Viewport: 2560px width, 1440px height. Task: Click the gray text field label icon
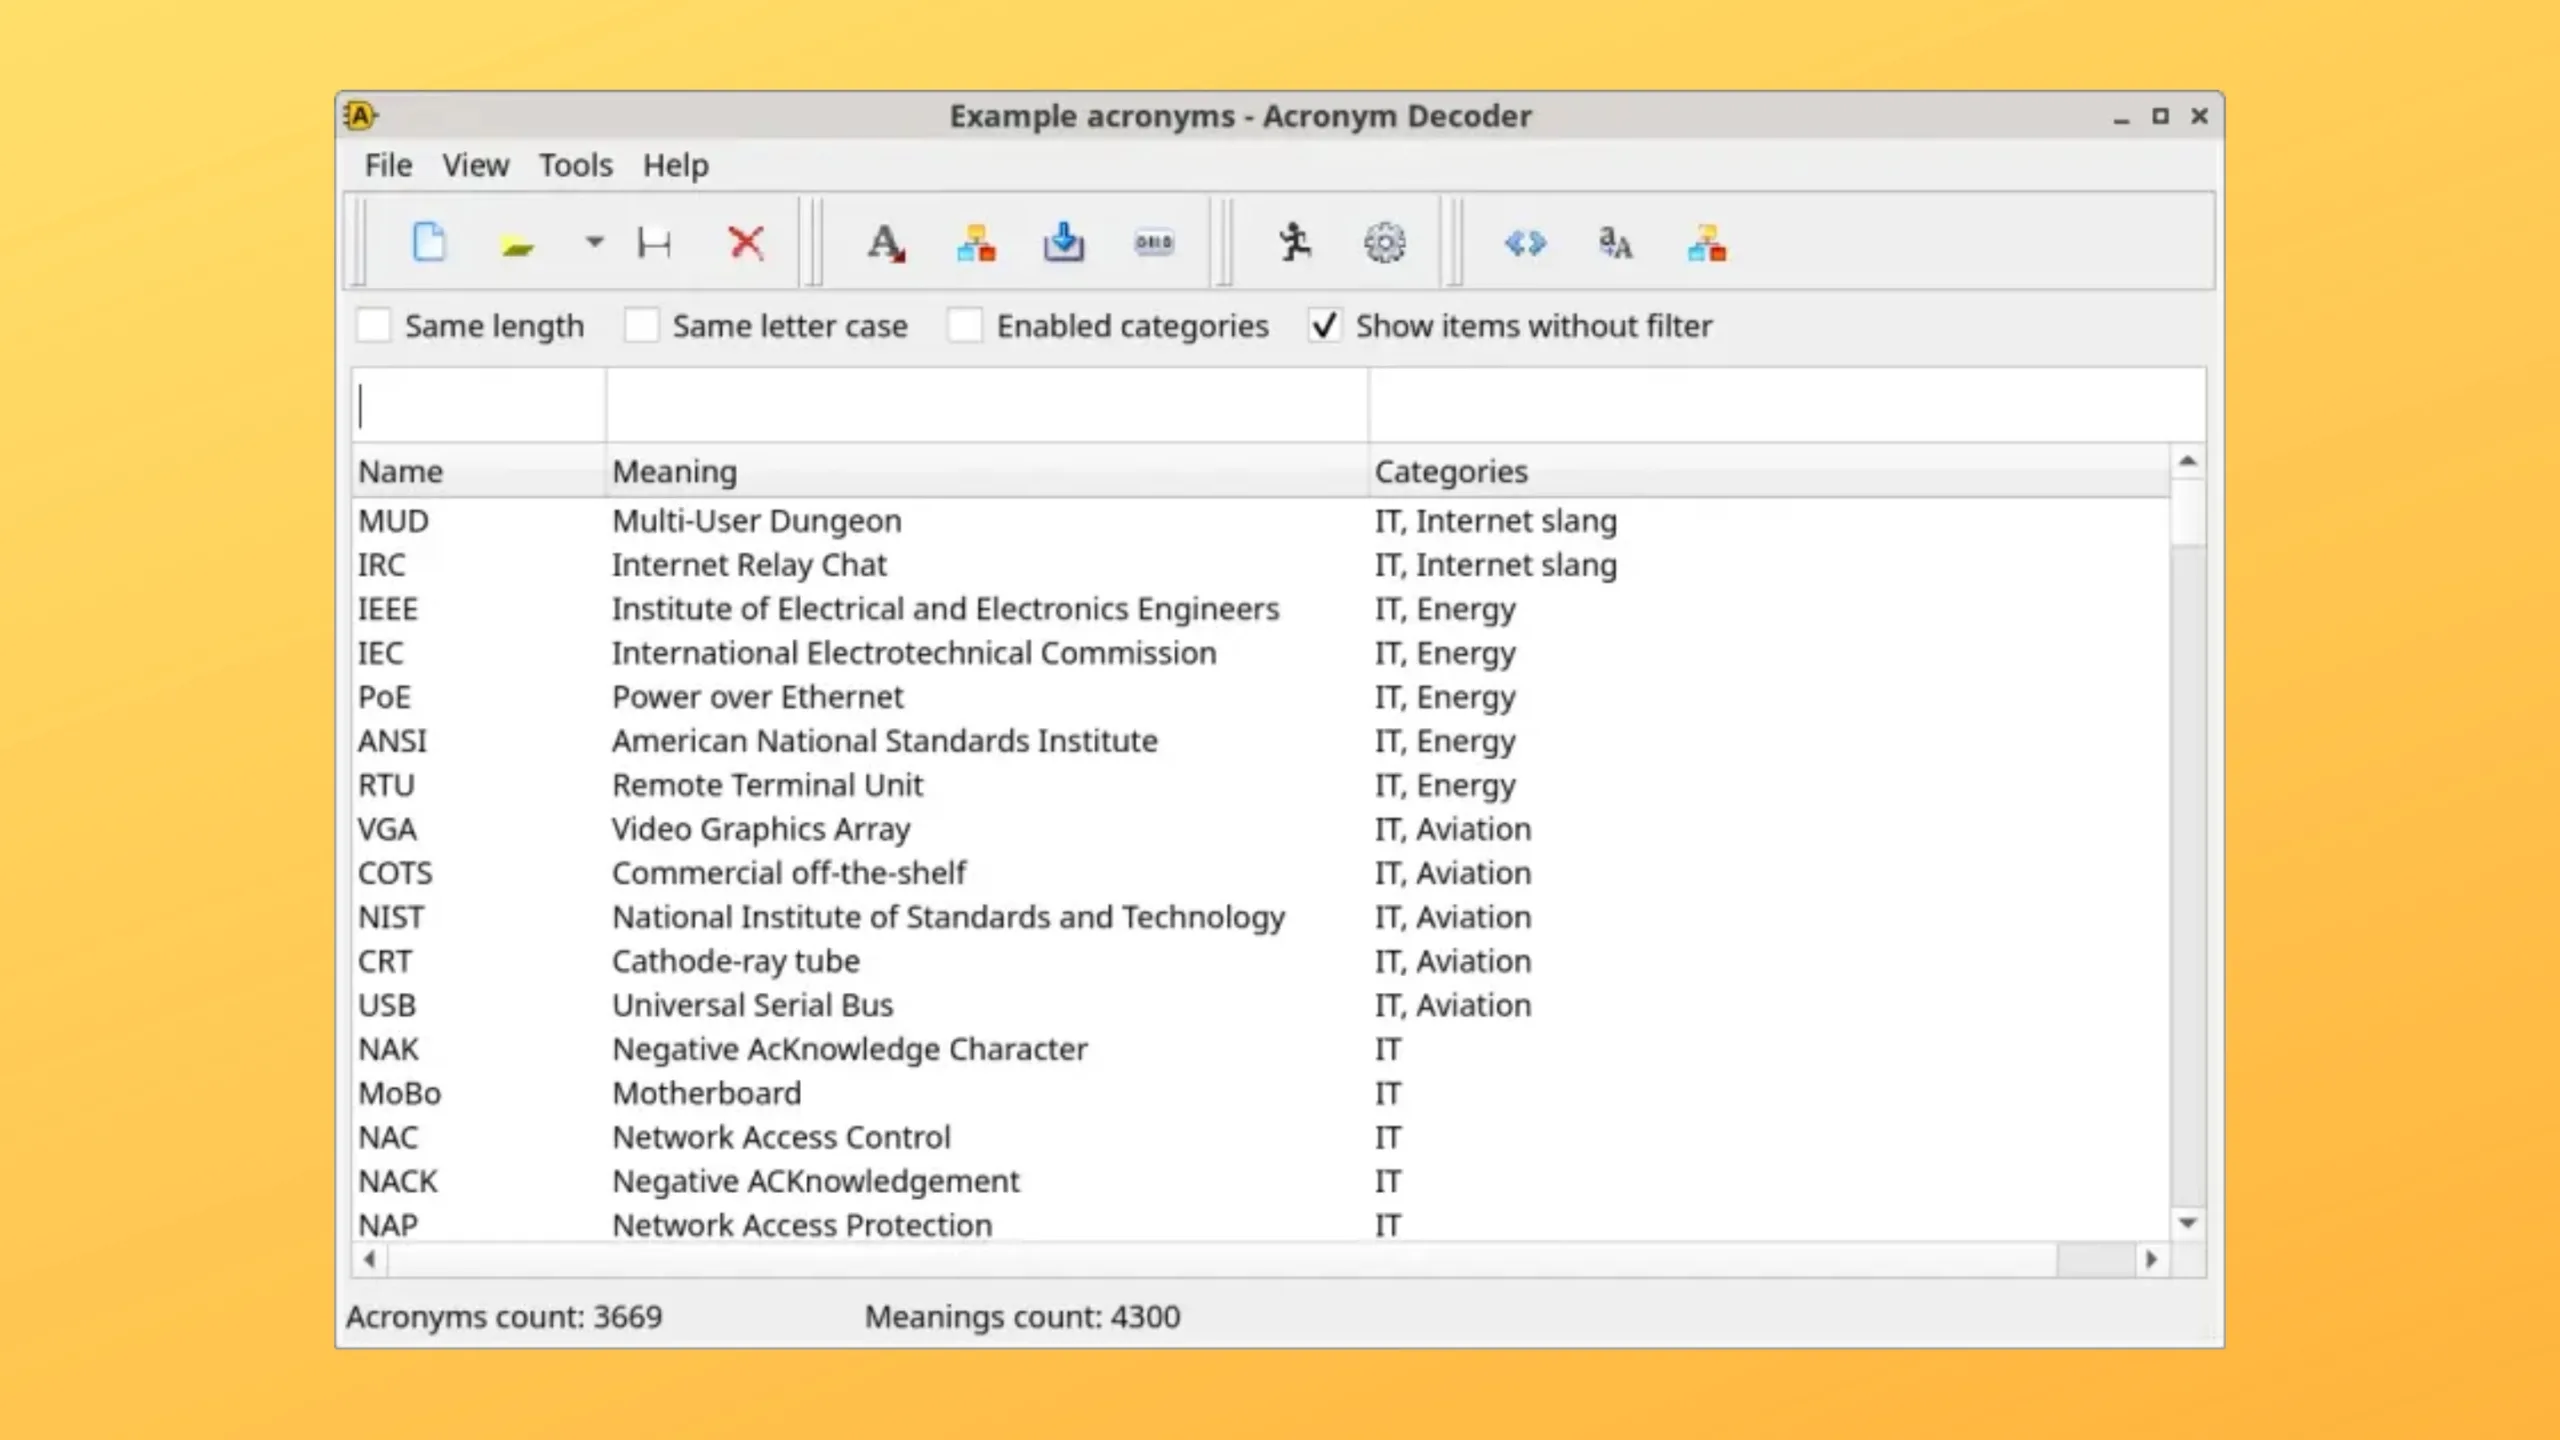coord(1153,243)
